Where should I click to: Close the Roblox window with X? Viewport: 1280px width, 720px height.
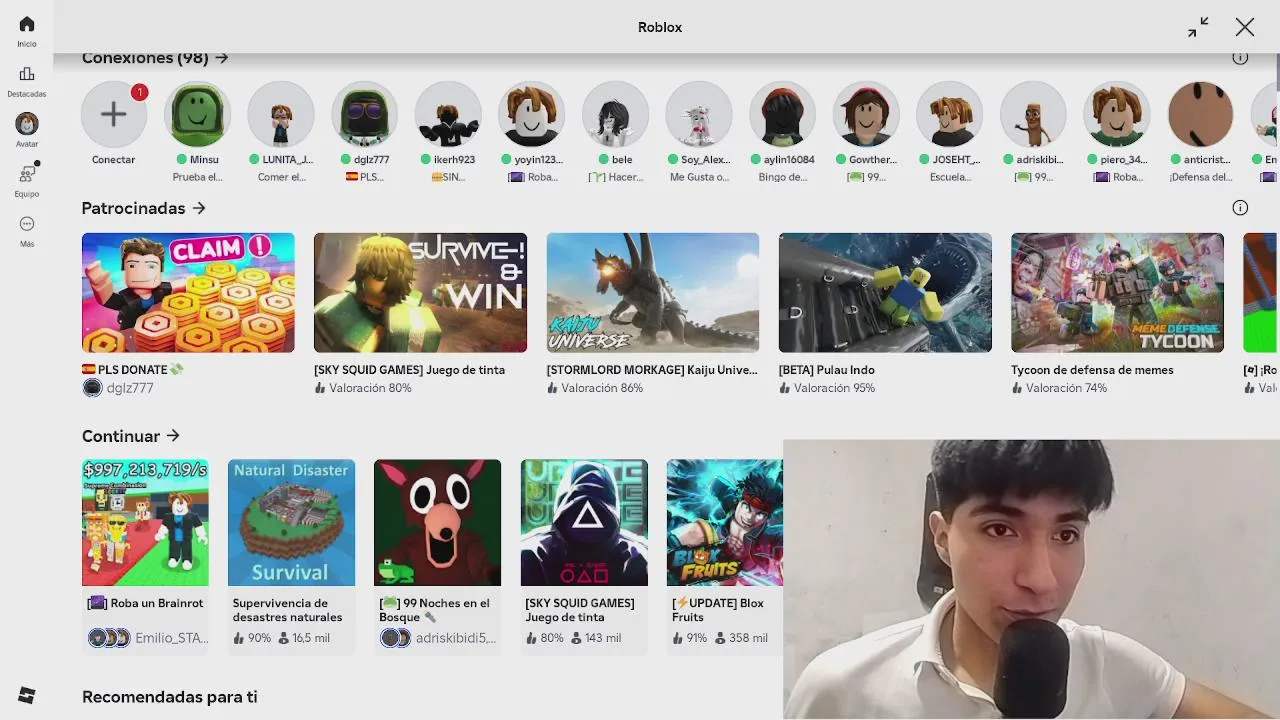[x=1244, y=27]
